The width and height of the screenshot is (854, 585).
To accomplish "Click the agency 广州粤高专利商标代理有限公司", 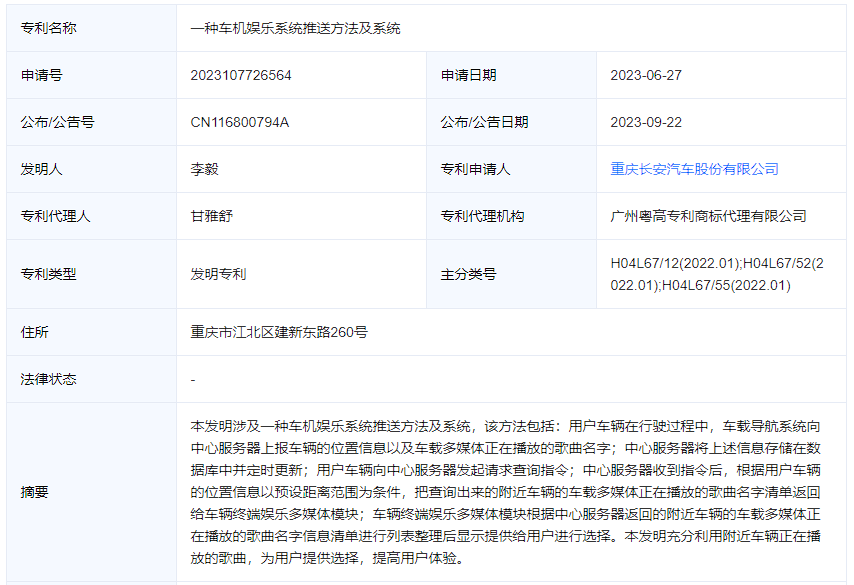I will (708, 216).
